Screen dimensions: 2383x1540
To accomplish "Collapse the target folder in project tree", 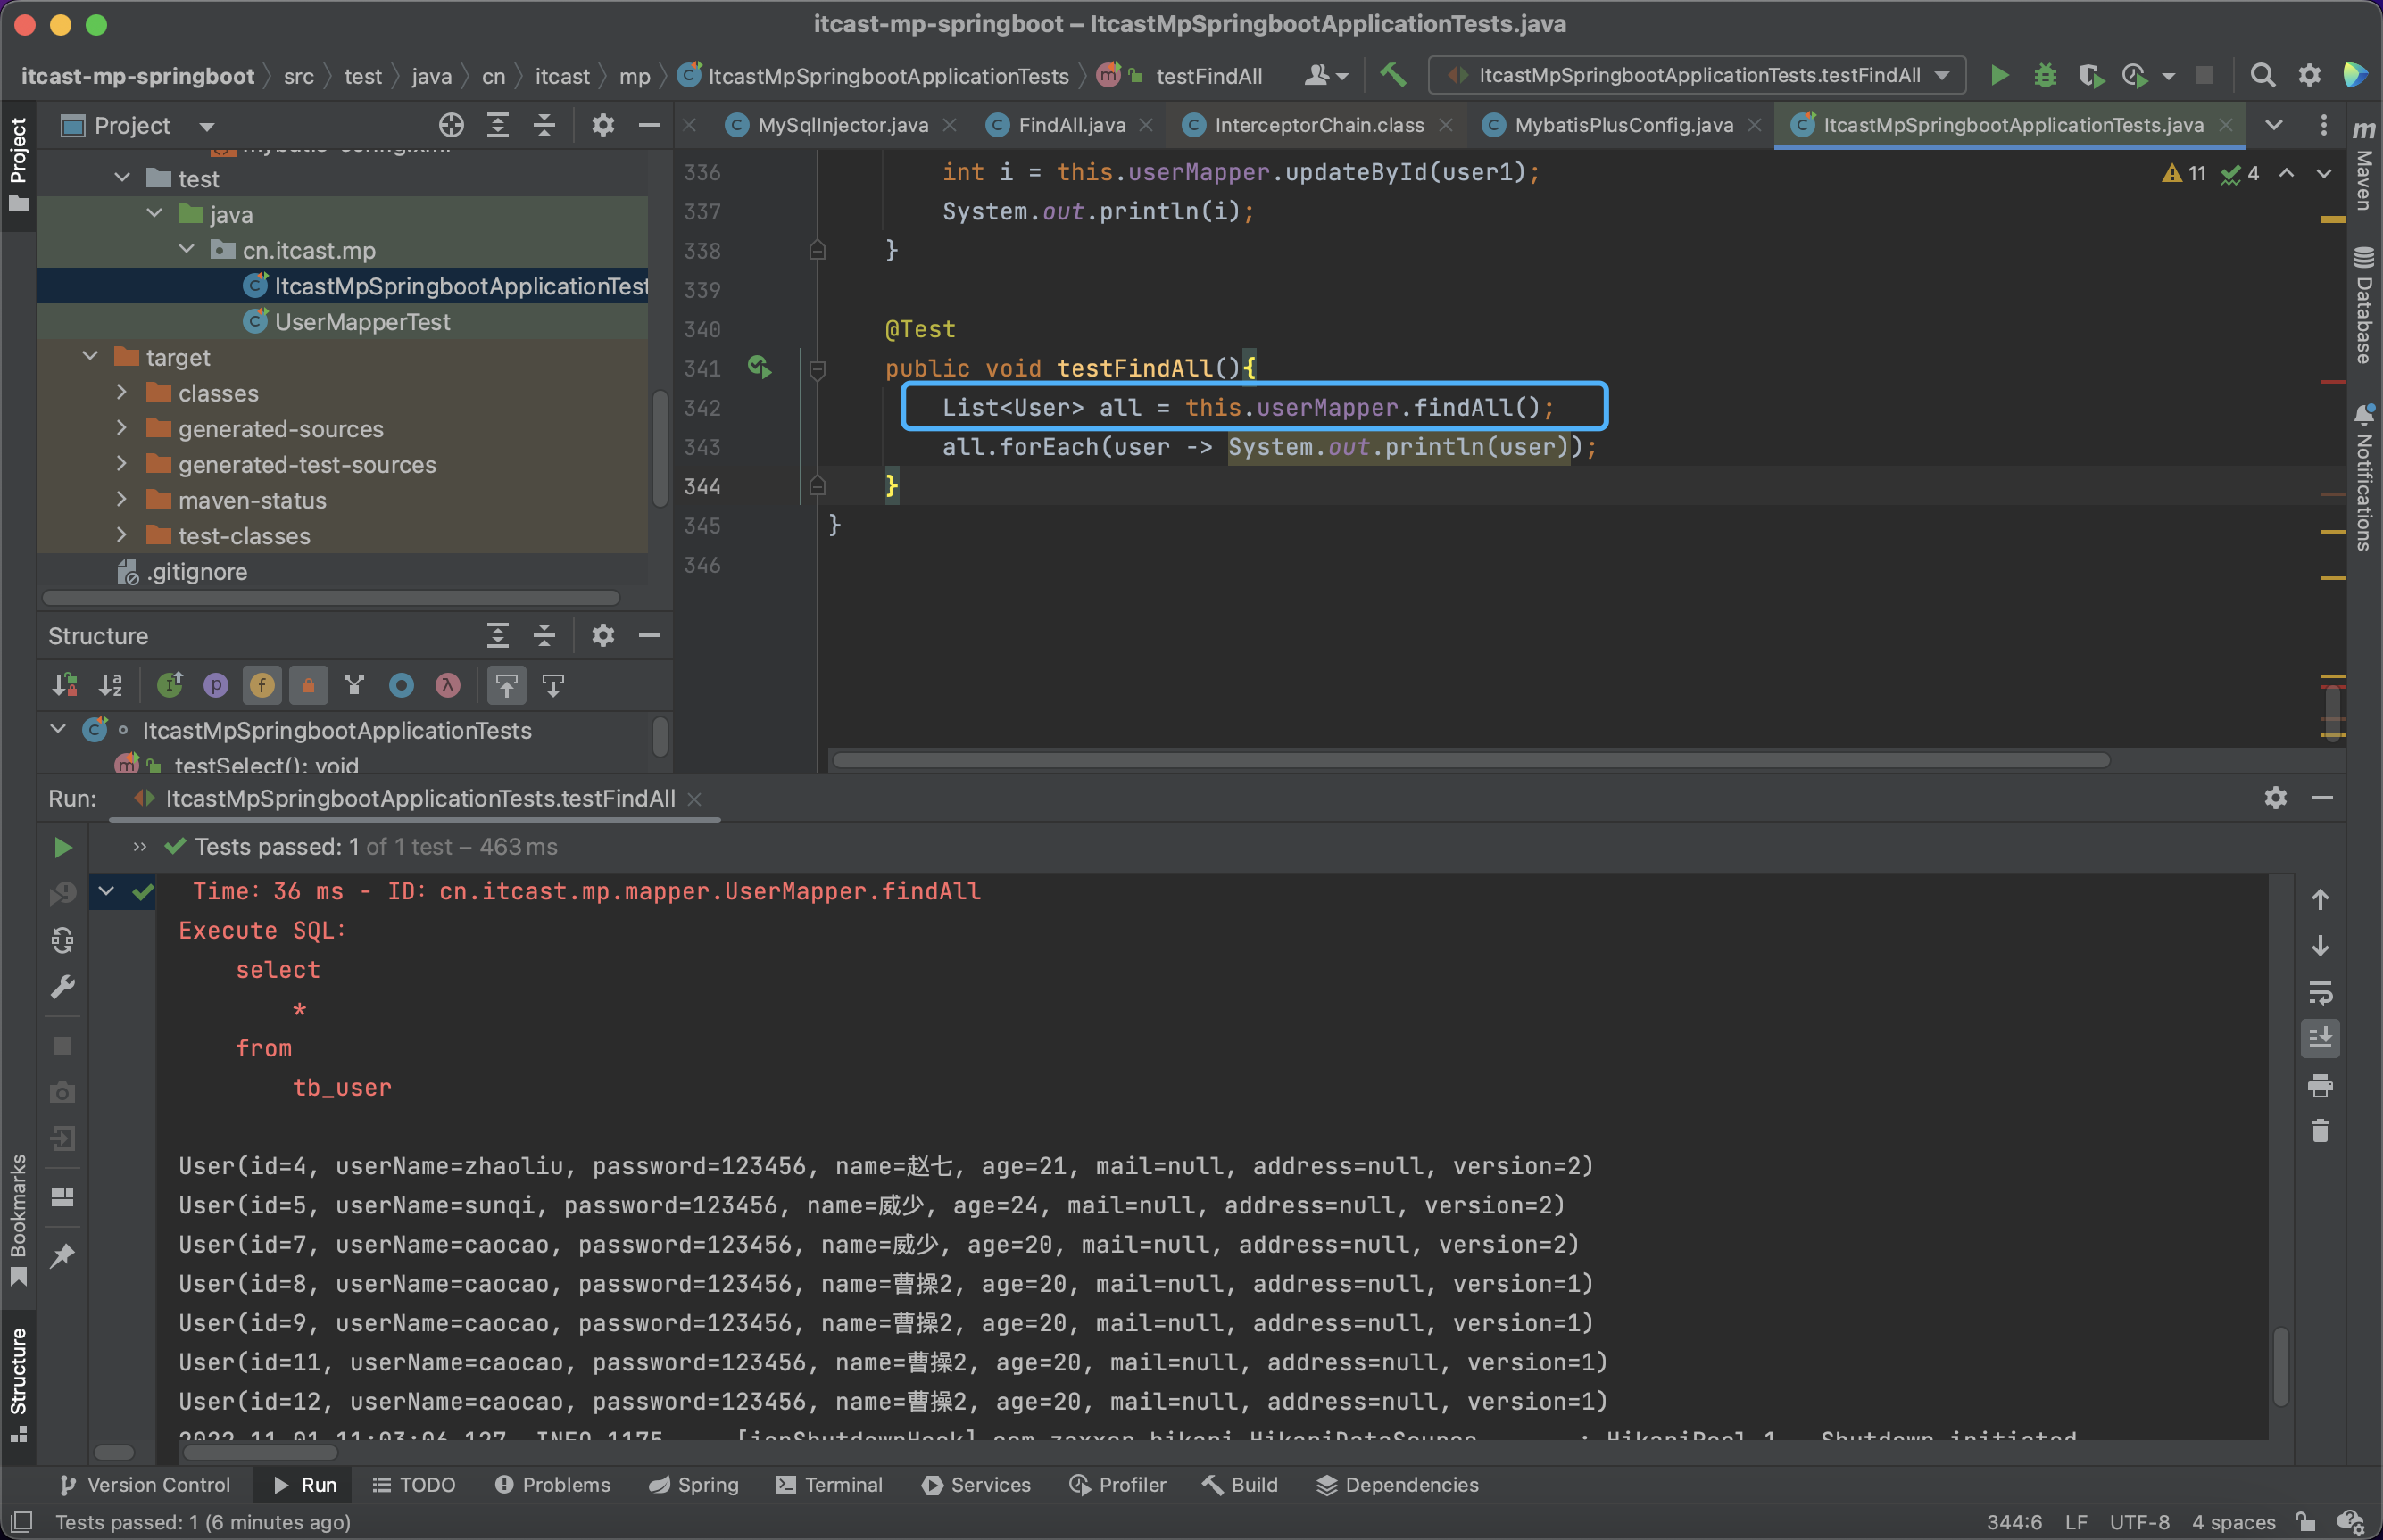I will 91,357.
